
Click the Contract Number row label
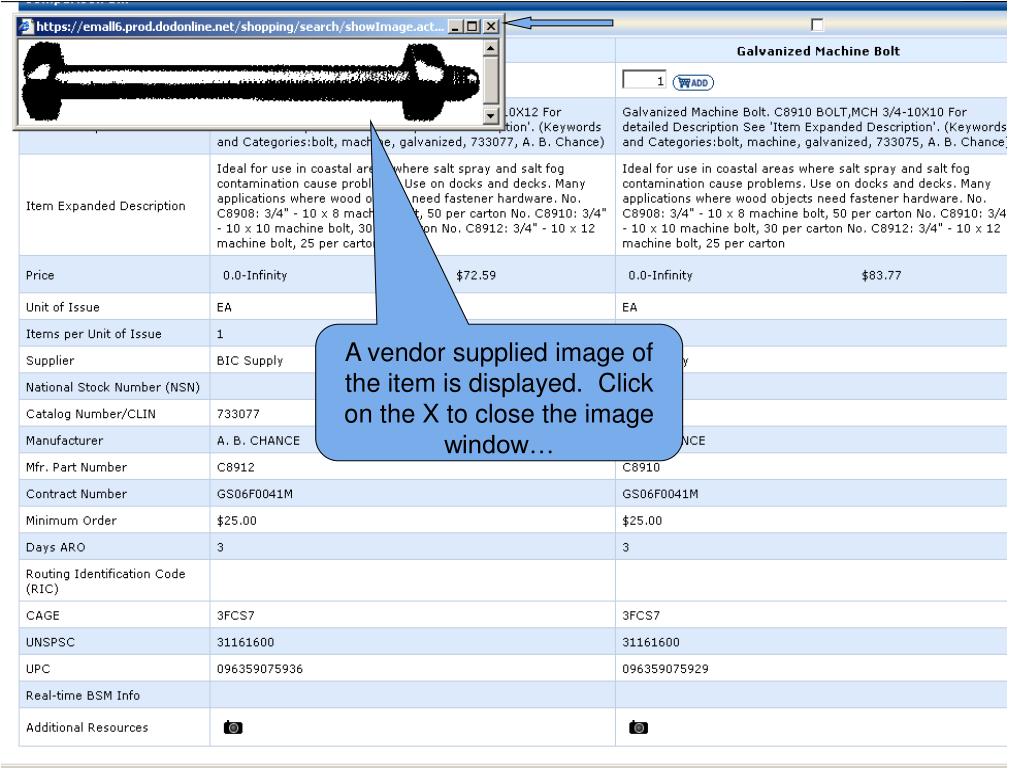tap(76, 494)
